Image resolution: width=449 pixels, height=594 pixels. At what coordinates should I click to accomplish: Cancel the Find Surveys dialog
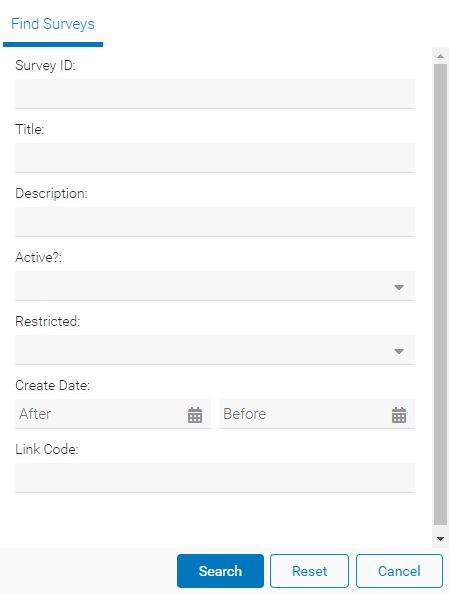[x=399, y=571]
